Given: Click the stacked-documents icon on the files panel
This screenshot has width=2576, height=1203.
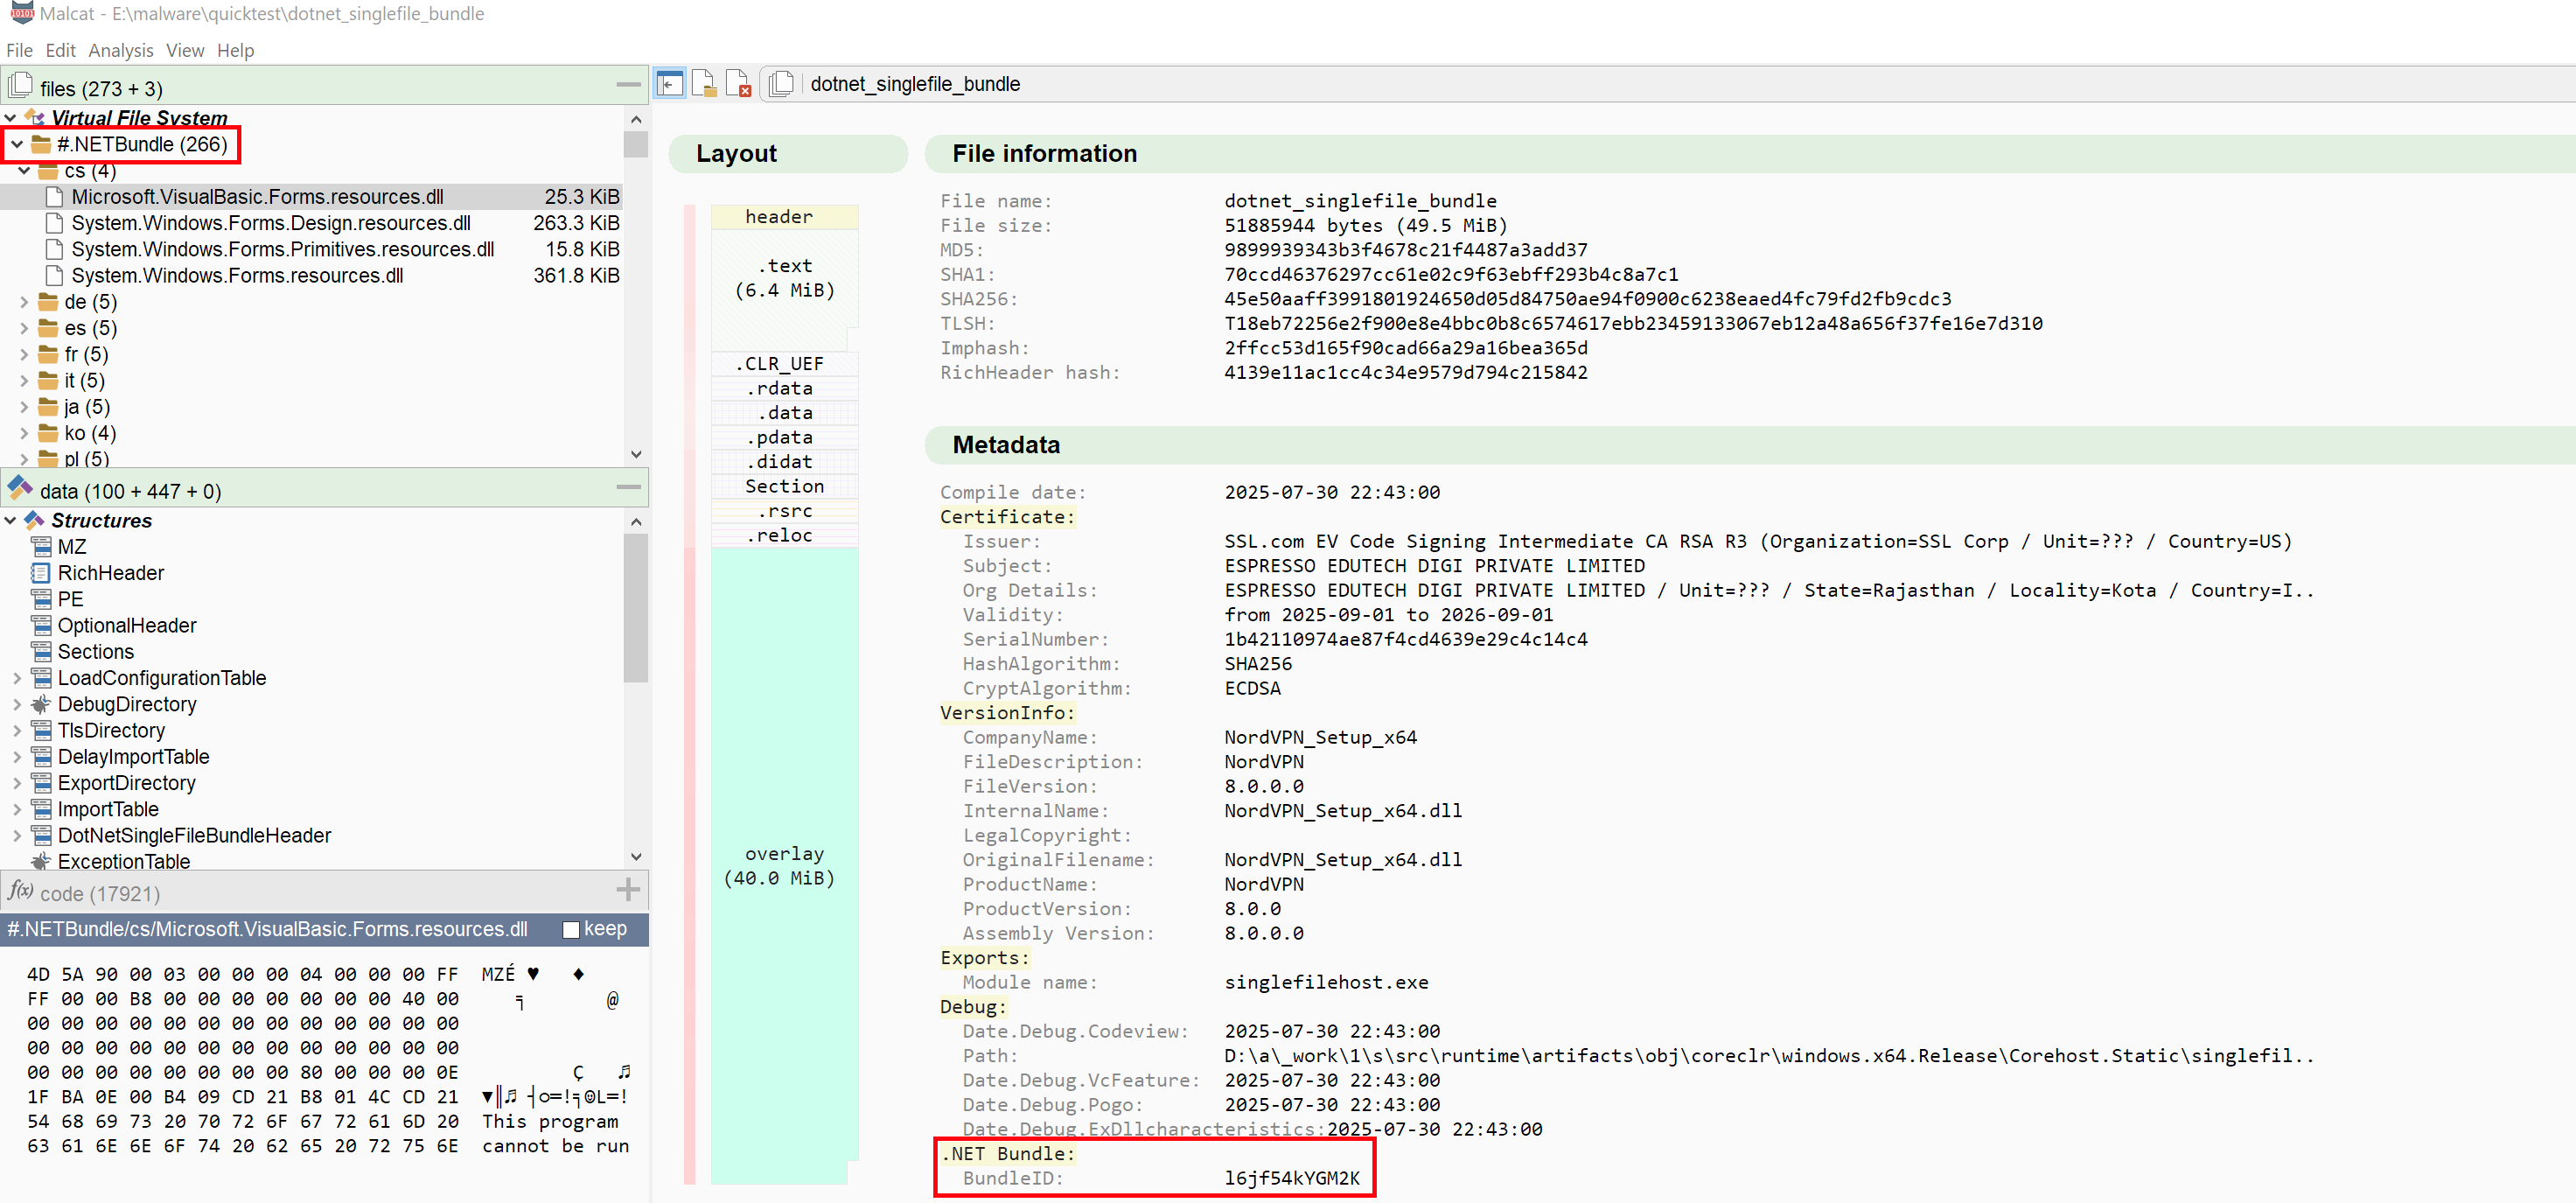Looking at the screenshot, I should 20,85.
